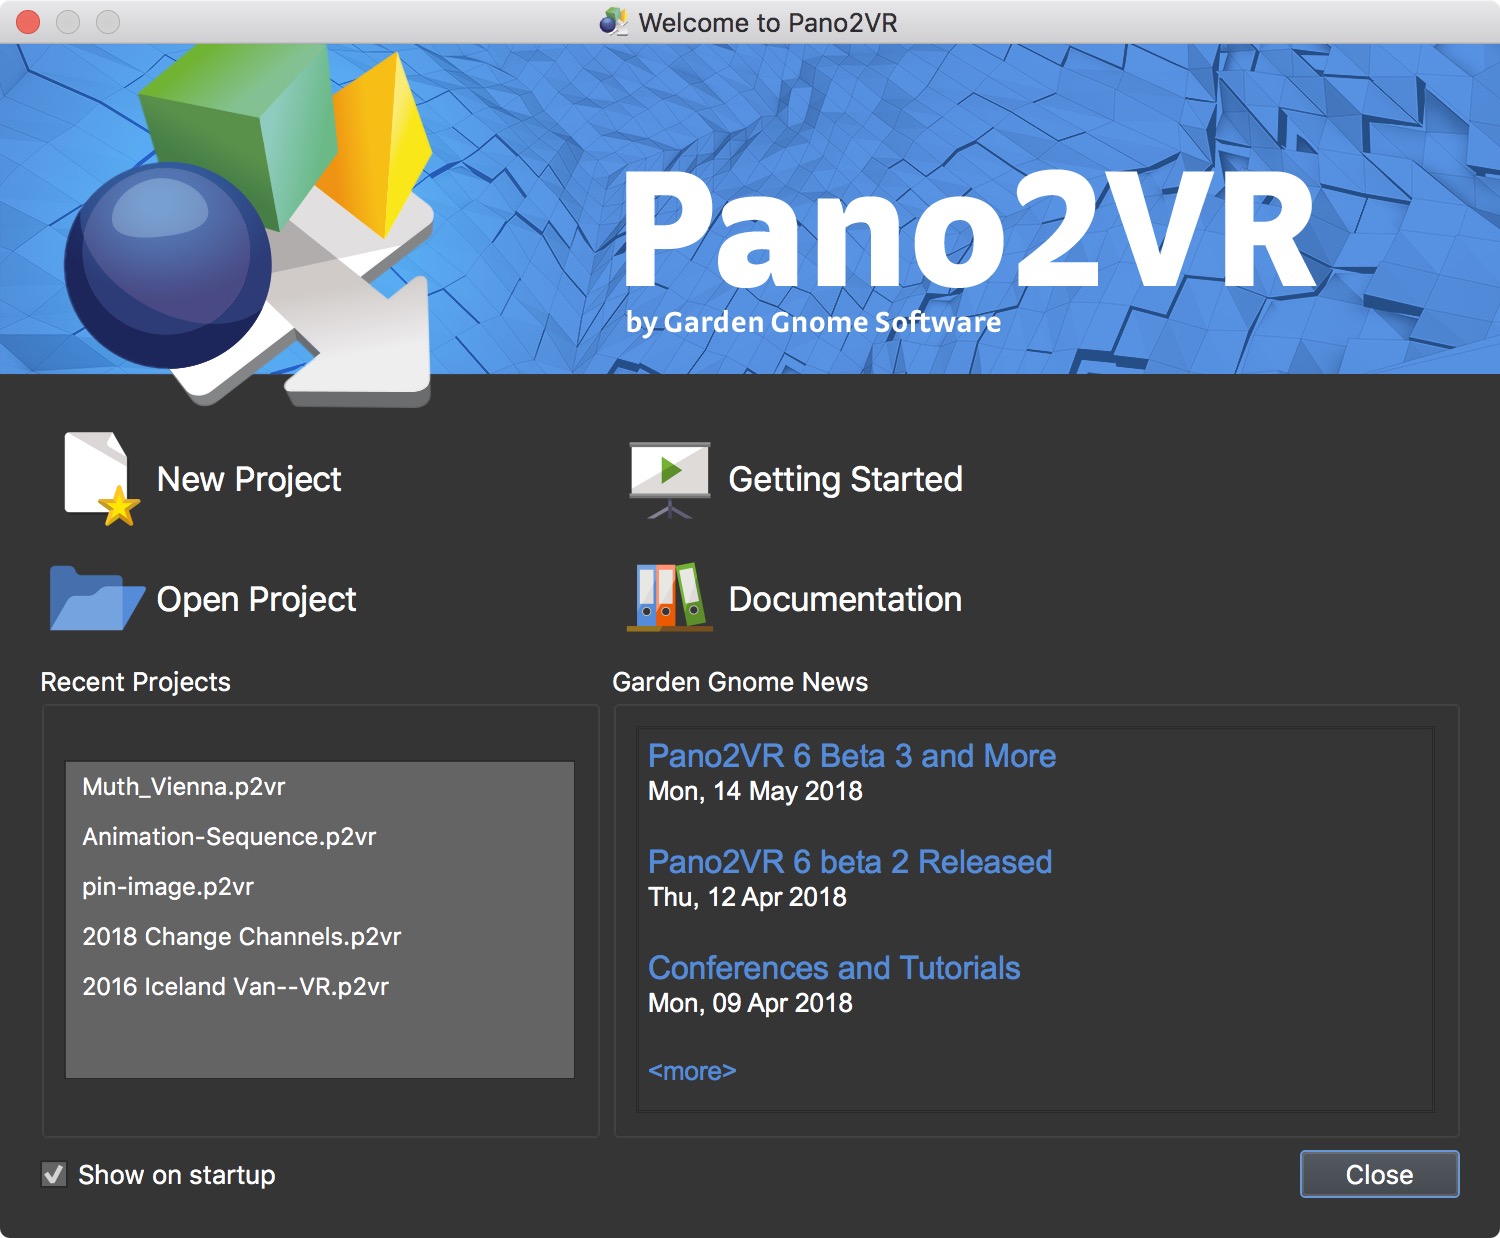Image resolution: width=1500 pixels, height=1238 pixels.
Task: Open Conferences and Tutorials news link
Action: click(x=834, y=968)
